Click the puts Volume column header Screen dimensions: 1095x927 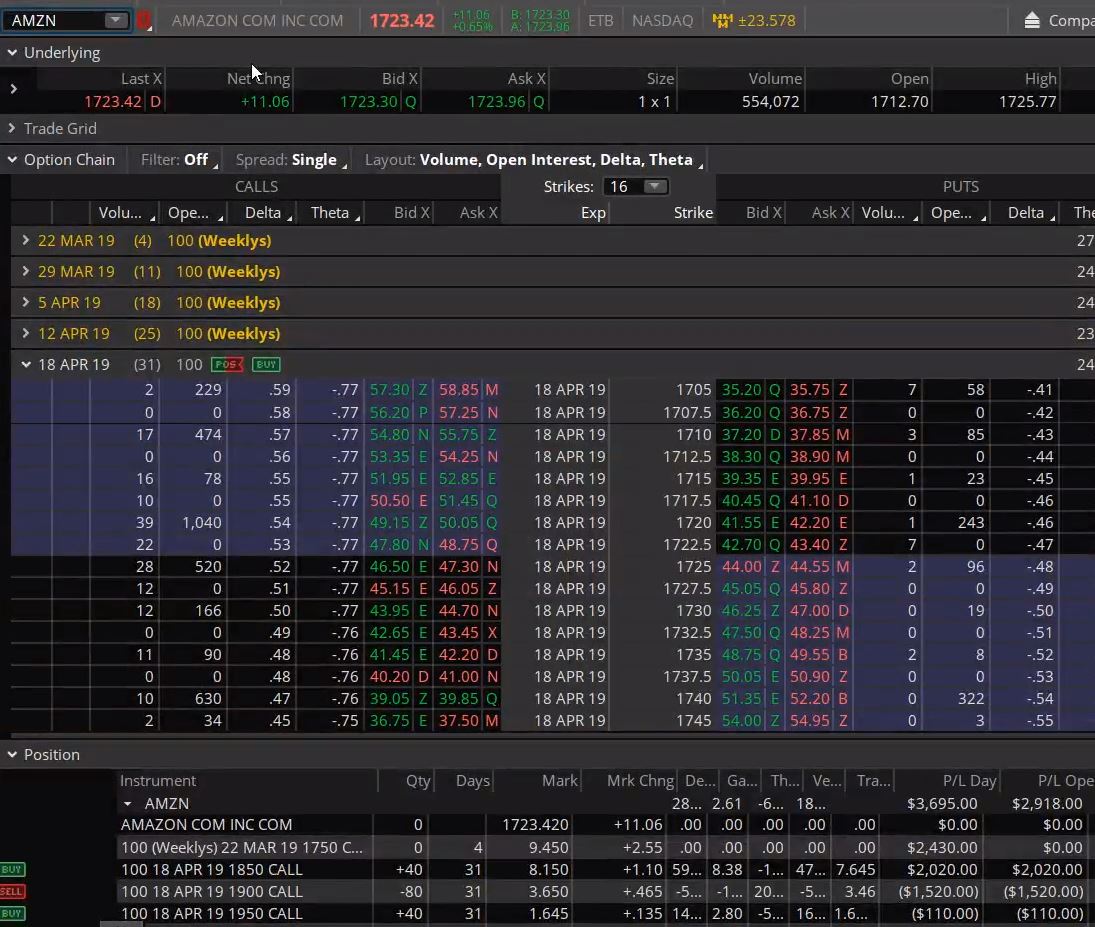pyautogui.click(x=888, y=212)
